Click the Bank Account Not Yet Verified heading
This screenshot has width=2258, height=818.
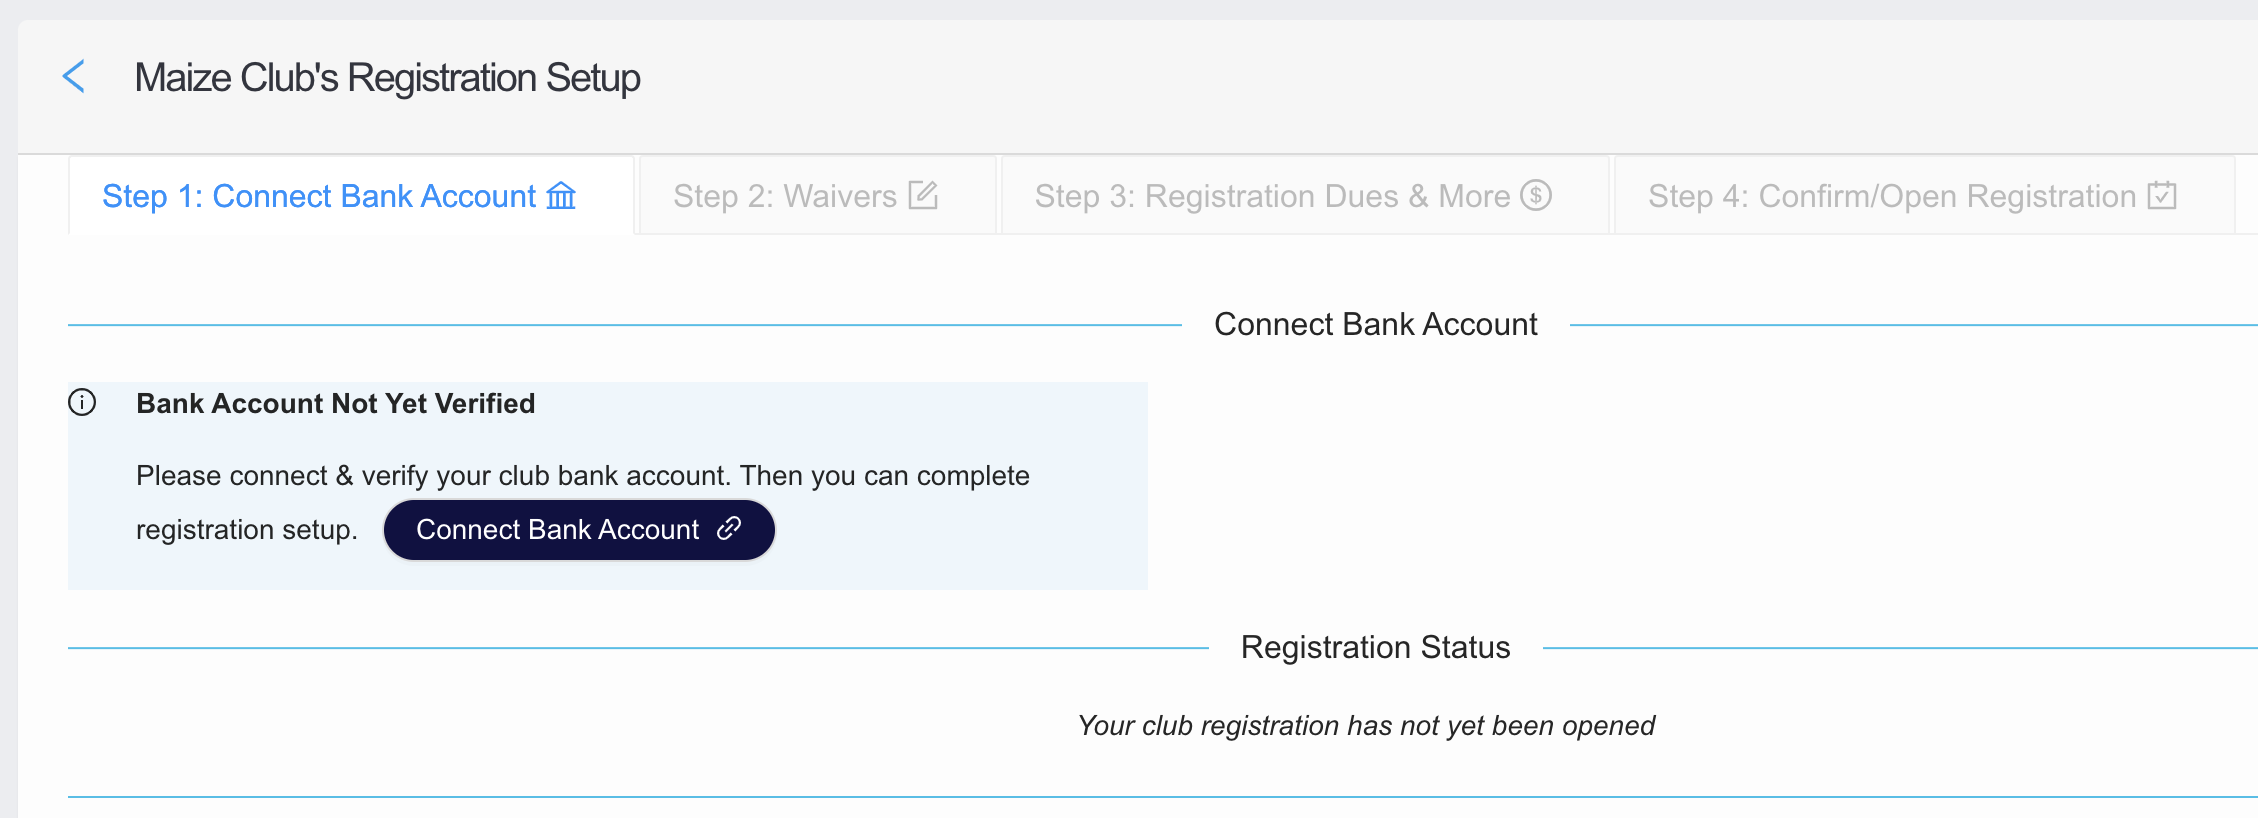coord(335,404)
